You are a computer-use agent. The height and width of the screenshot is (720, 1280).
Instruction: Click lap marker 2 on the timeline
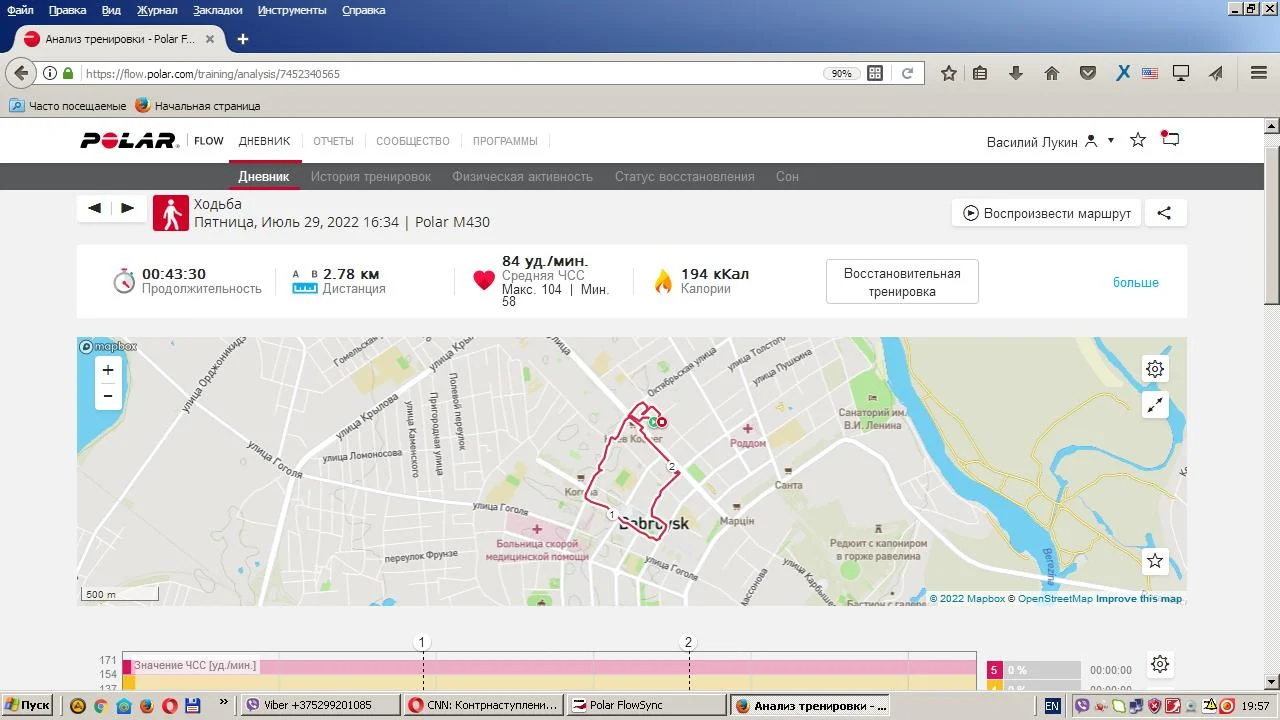[688, 642]
